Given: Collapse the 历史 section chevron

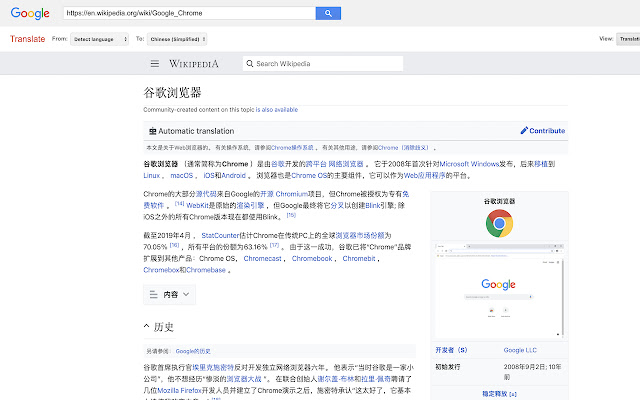Looking at the screenshot, I should pyautogui.click(x=147, y=326).
